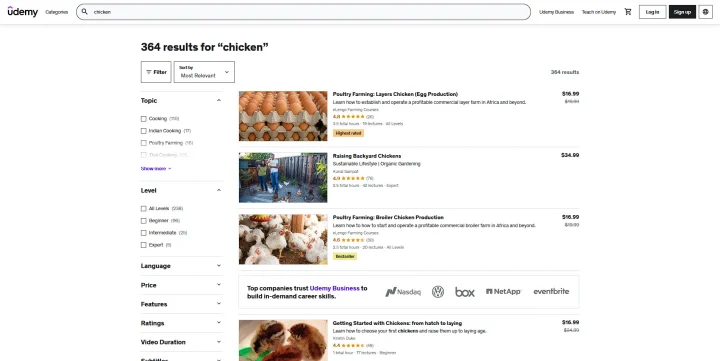The height and width of the screenshot is (361, 720).
Task: Open the shopping cart icon
Action: 628,12
